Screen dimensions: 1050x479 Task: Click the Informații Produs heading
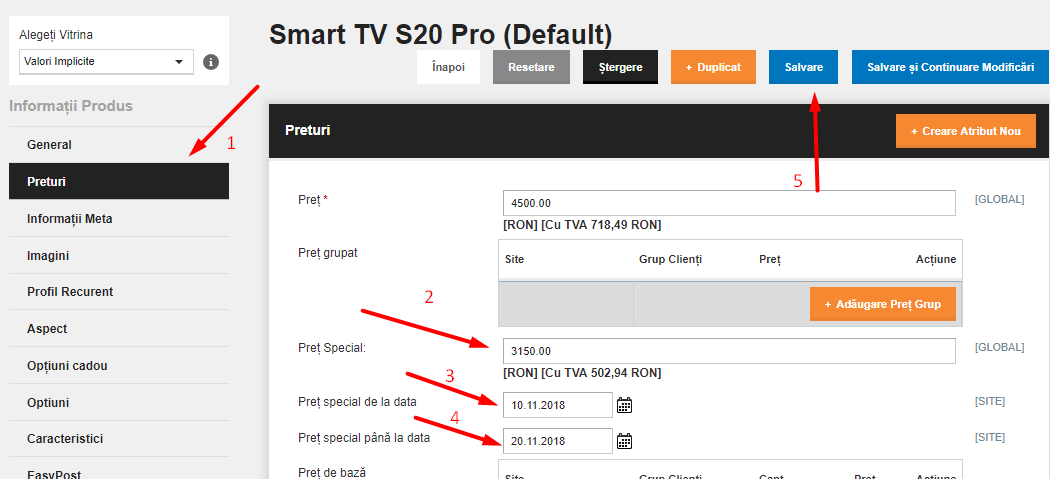(x=71, y=106)
